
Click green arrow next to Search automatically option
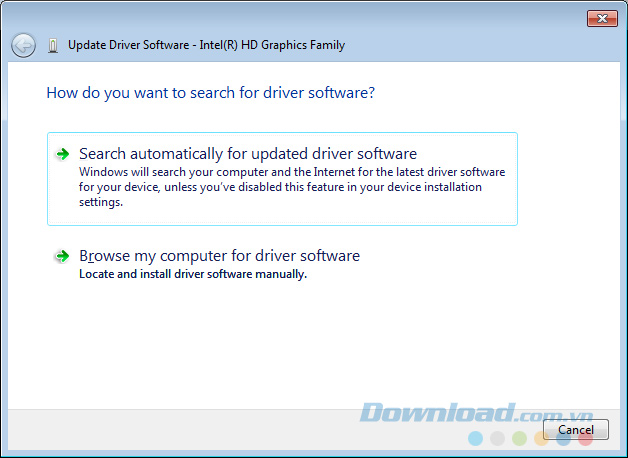coord(62,154)
